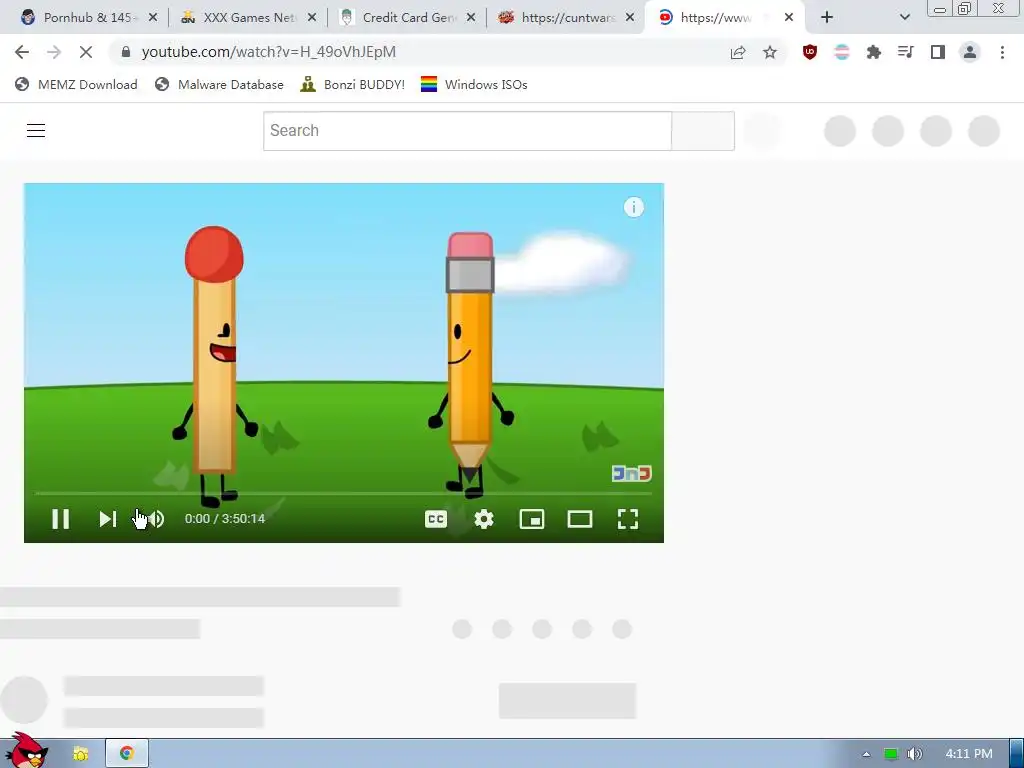Close the XXX Games Net tab
Viewport: 1024px width, 768px height.
click(312, 18)
